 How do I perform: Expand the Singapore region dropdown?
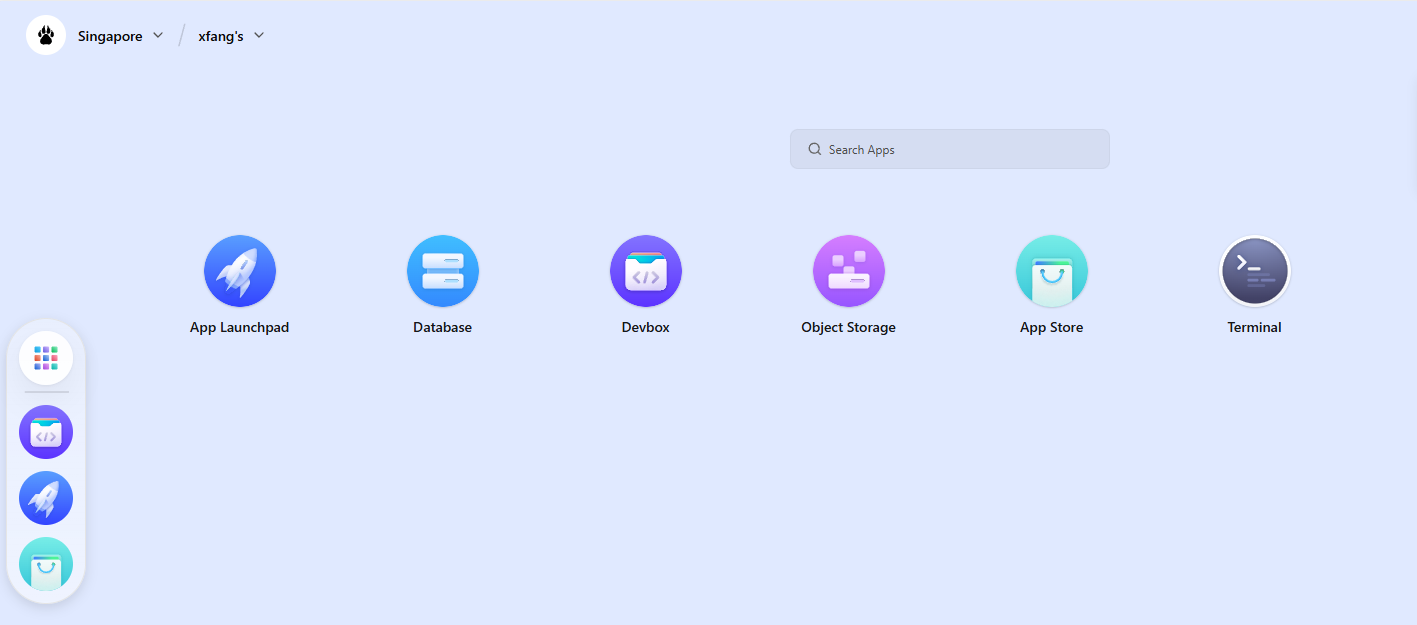click(158, 36)
